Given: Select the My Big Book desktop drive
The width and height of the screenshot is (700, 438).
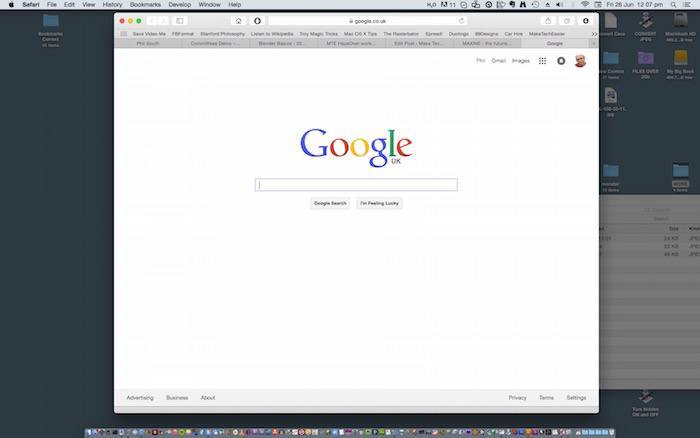Looking at the screenshot, I should (680, 65).
